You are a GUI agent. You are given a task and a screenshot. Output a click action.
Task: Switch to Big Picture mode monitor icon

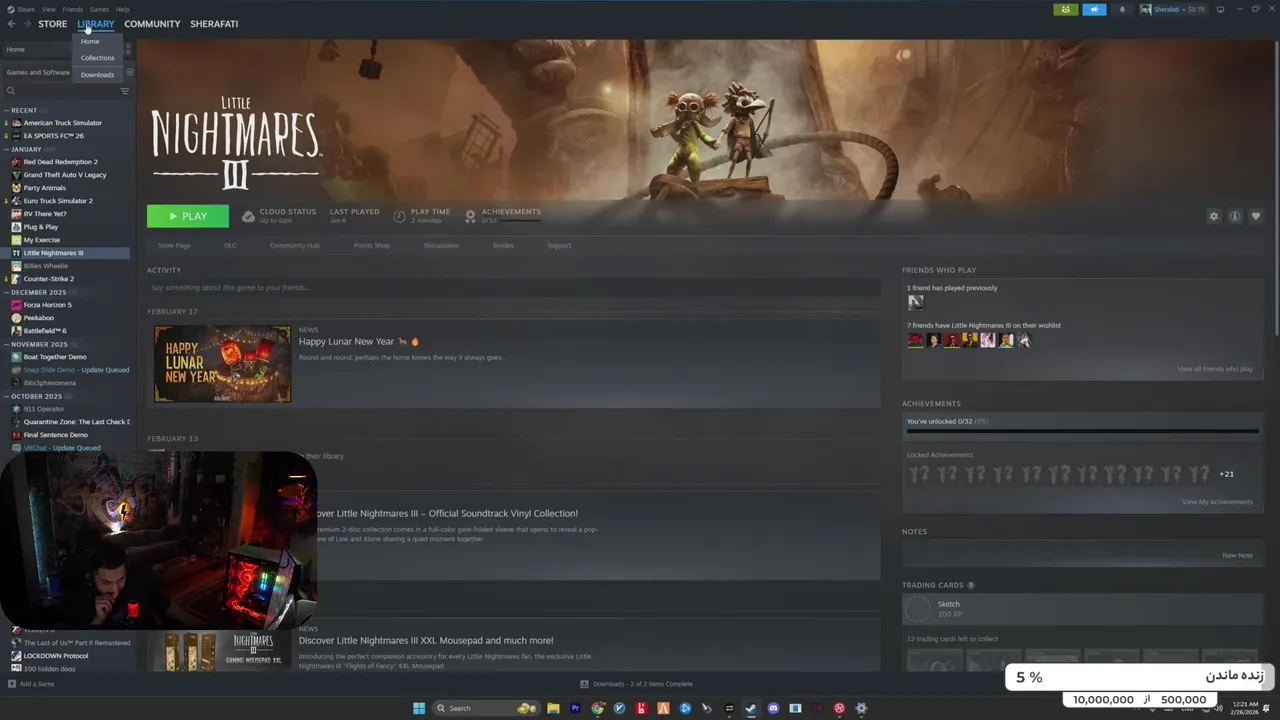tap(1220, 10)
